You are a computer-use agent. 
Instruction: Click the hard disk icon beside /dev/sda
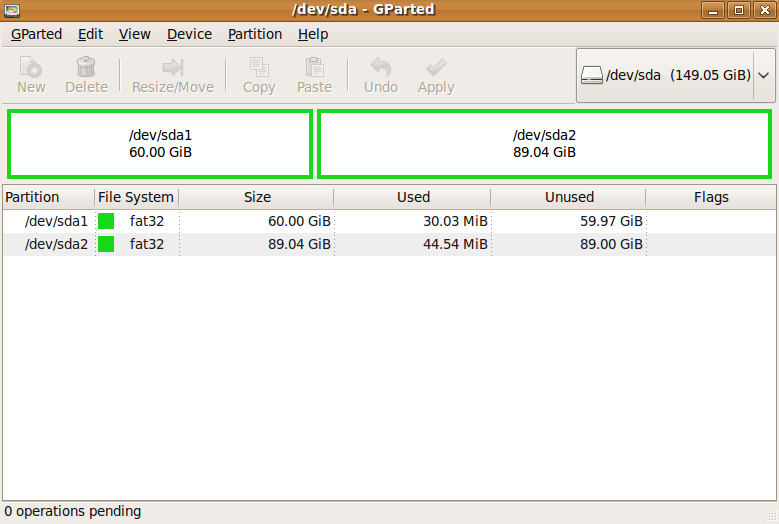tap(592, 75)
